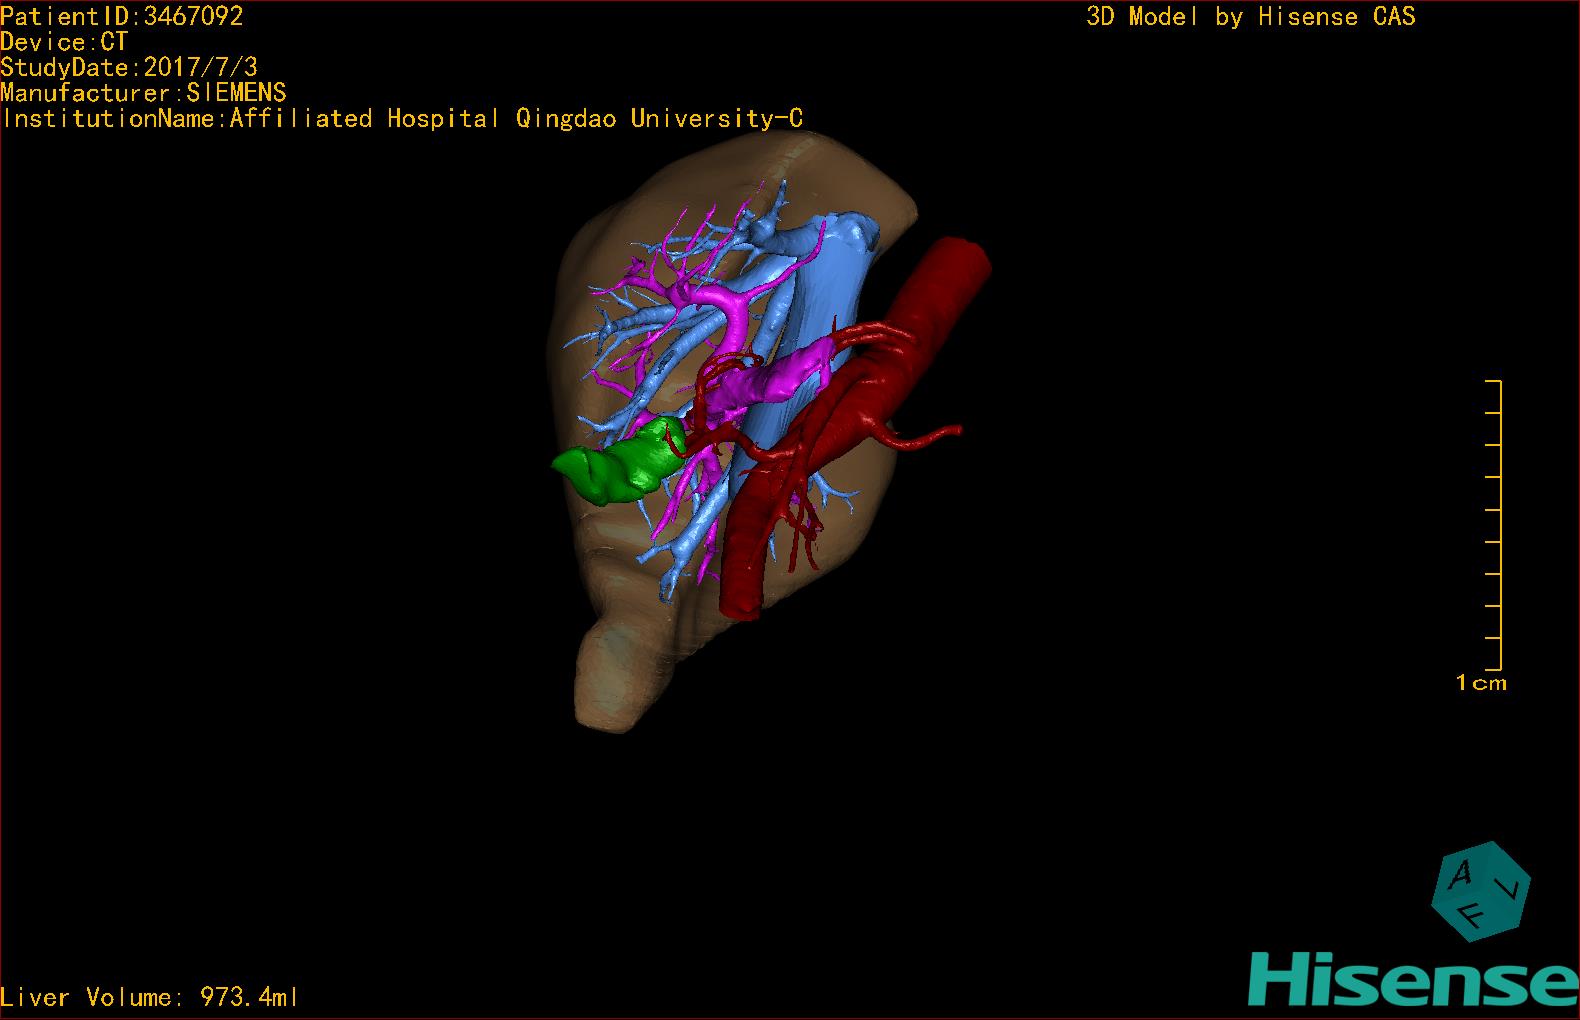Click the 1cm scale bar label
This screenshot has width=1580, height=1020.
point(1481,683)
